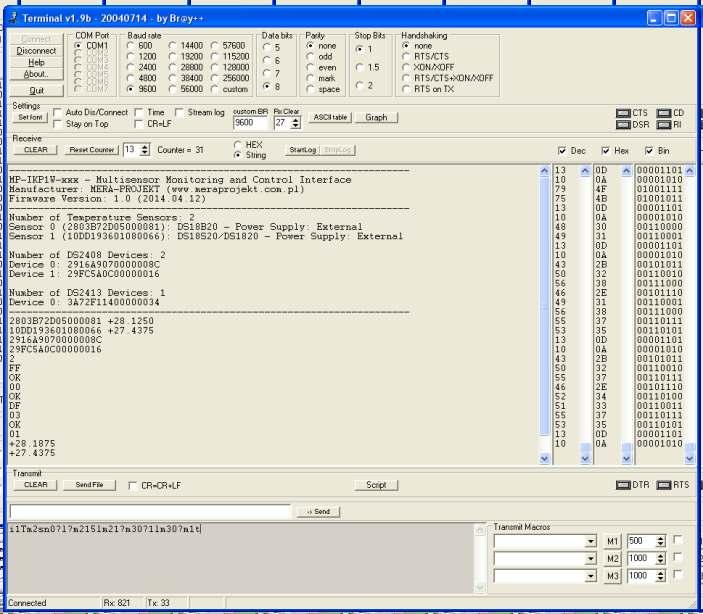Click the CTS status indicator

click(x=624, y=113)
